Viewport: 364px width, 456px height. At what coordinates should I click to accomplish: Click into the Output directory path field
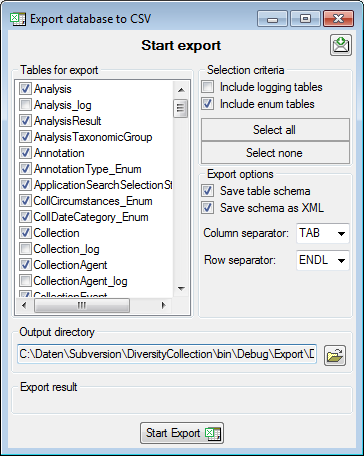click(167, 354)
